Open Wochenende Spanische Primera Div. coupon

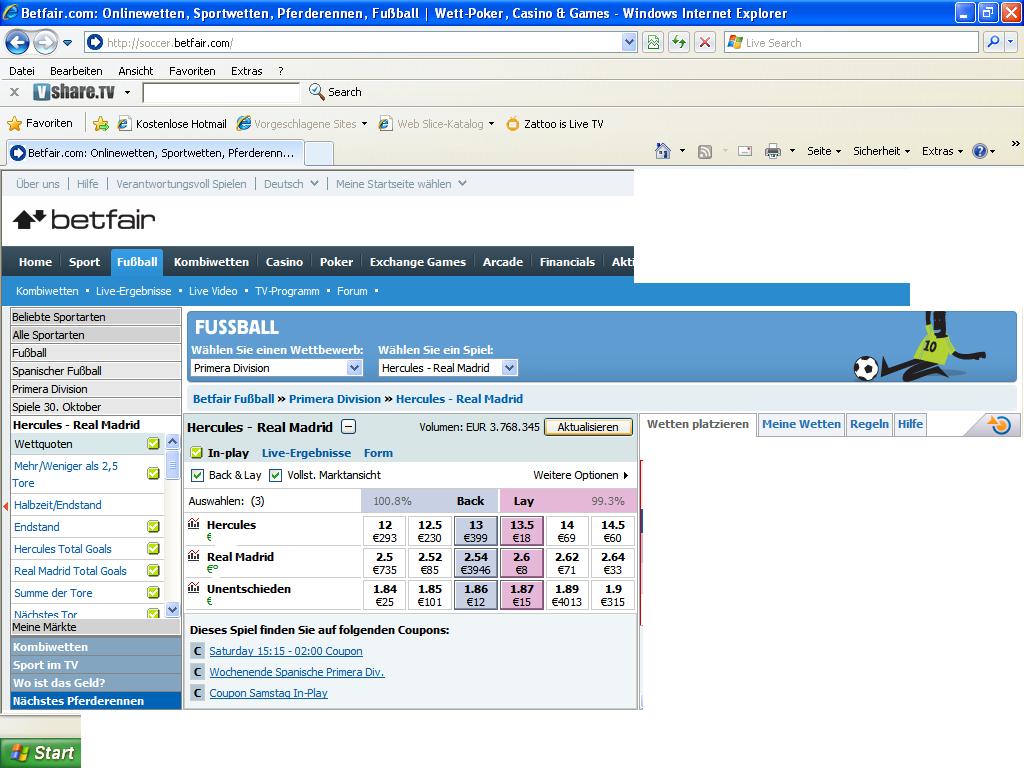pos(296,672)
